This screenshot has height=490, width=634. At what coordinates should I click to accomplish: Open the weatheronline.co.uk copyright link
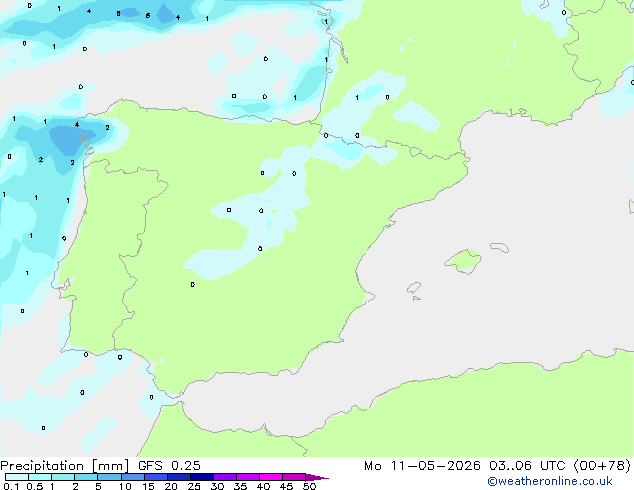point(550,481)
